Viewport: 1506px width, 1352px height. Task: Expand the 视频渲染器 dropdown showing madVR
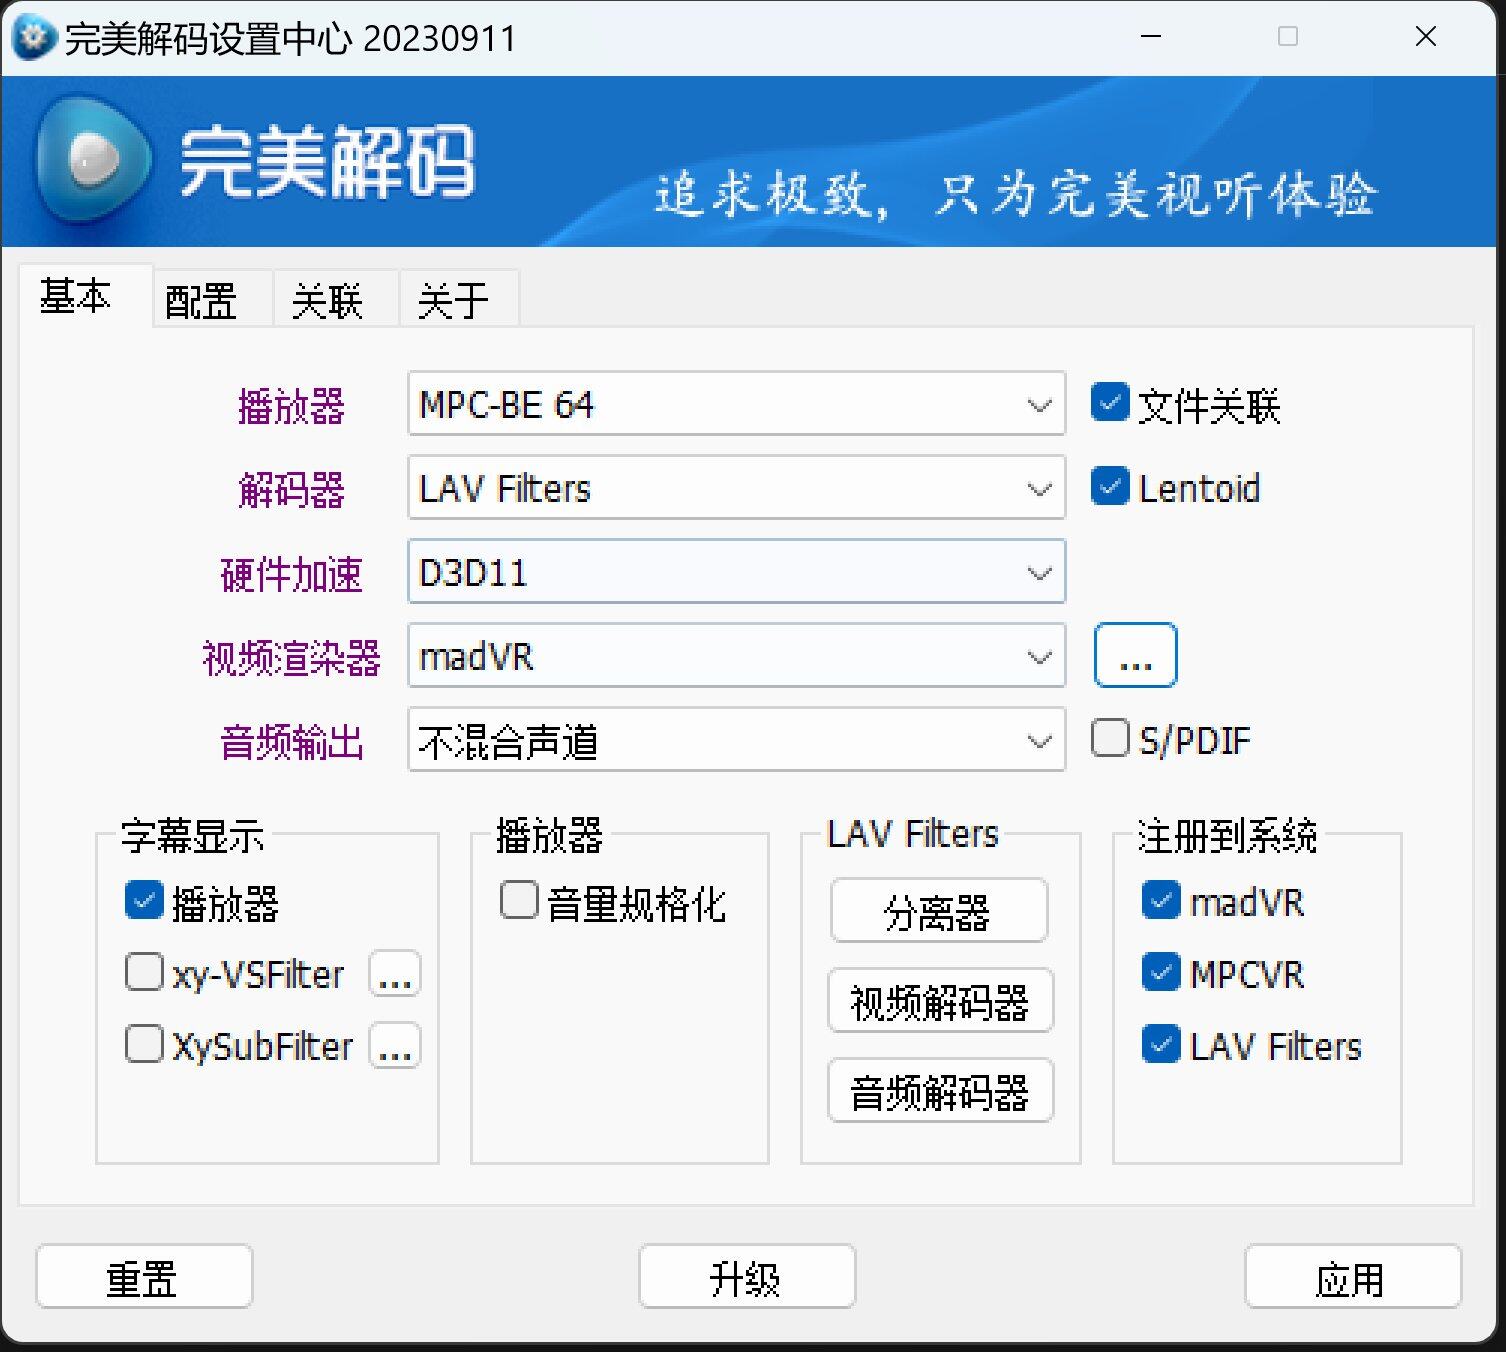point(736,656)
